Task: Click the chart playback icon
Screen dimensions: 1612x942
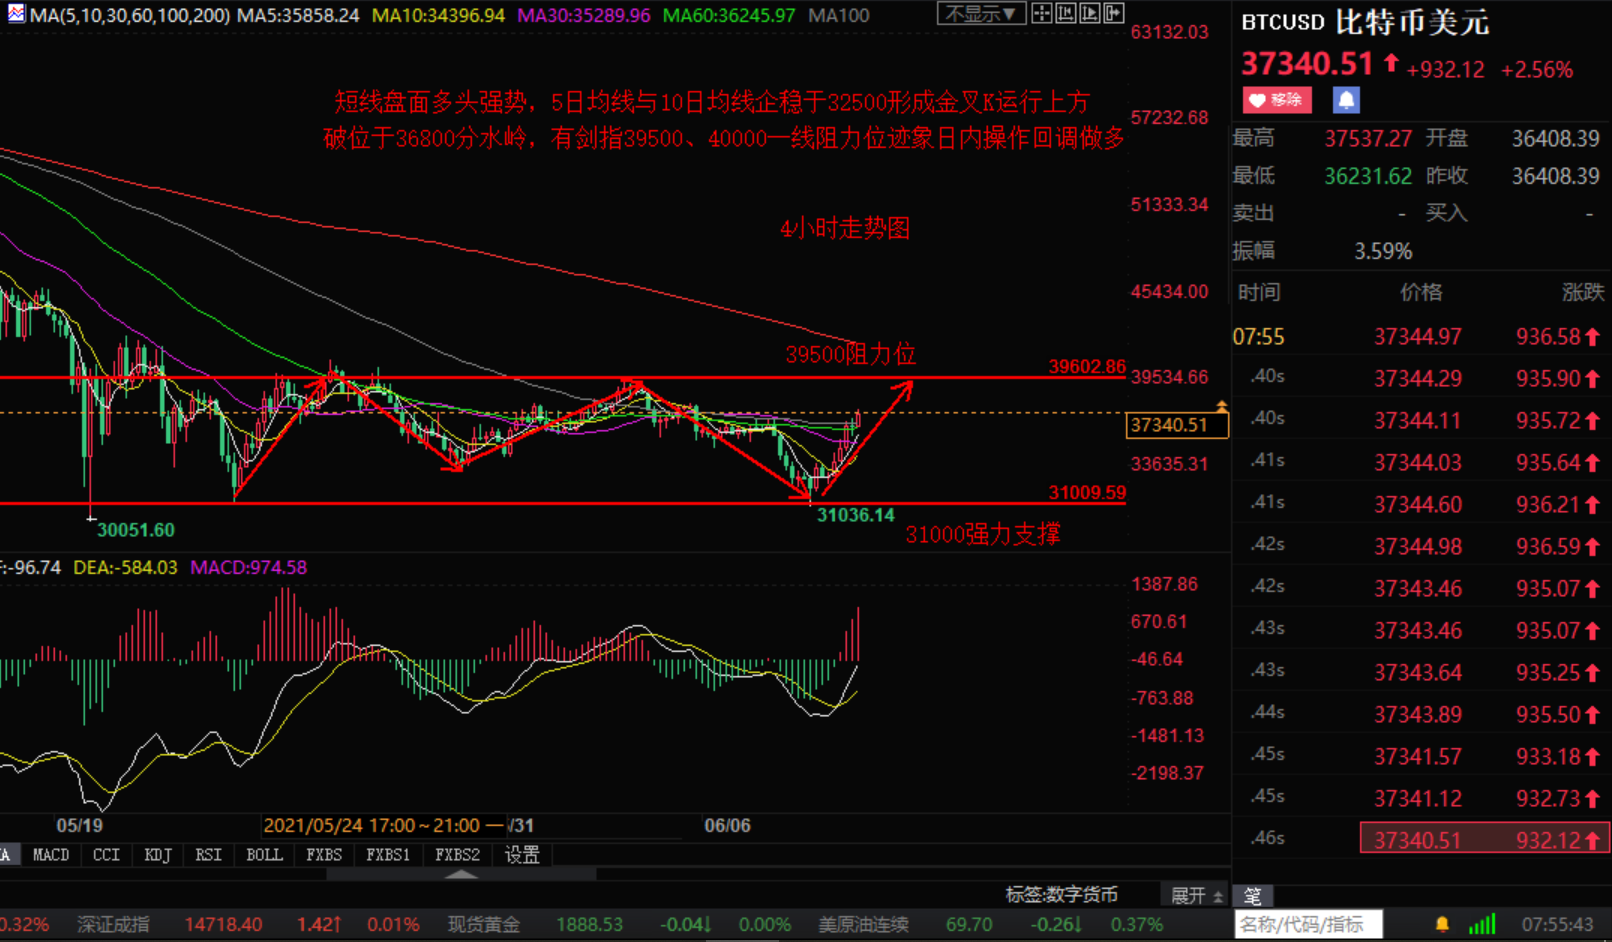Action: (1089, 14)
